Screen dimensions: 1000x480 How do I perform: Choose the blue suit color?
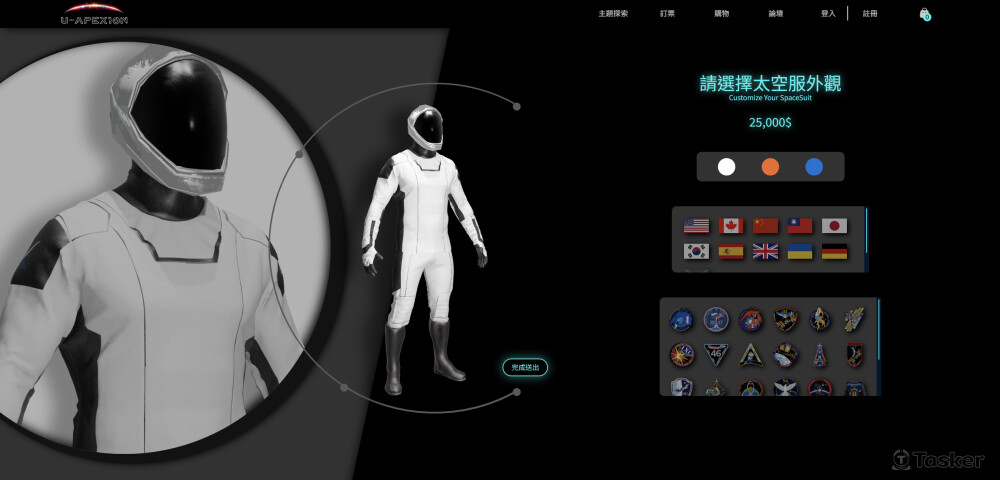[x=814, y=167]
